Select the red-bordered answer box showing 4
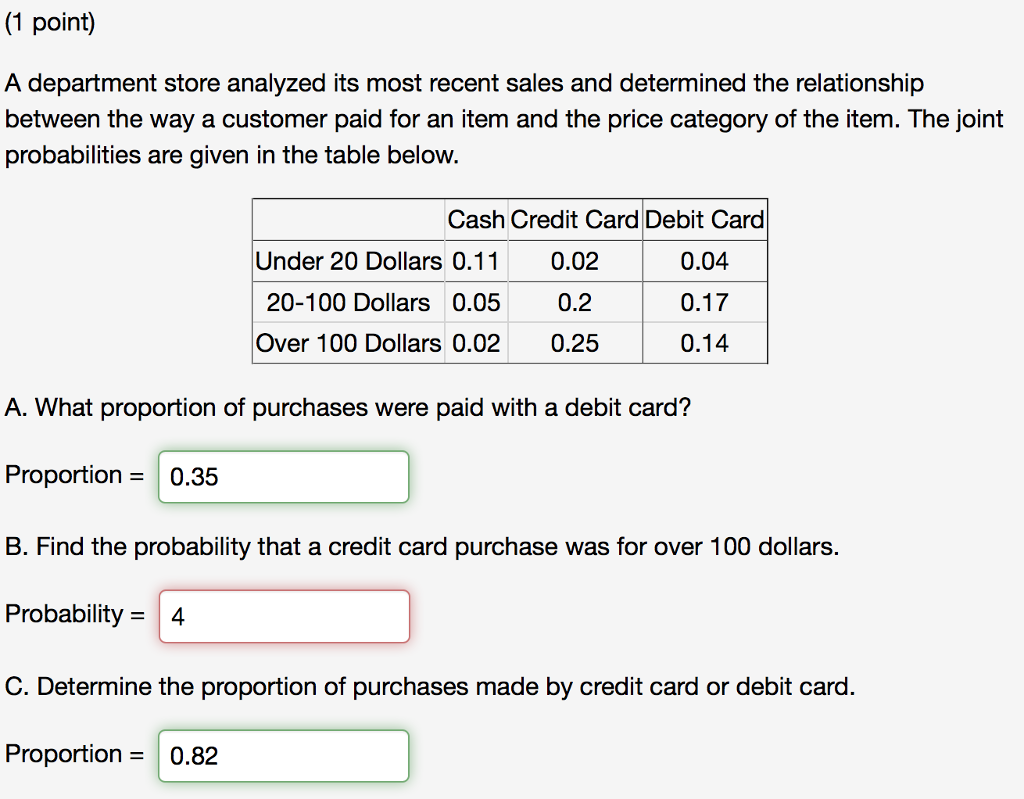The height and width of the screenshot is (799, 1024). pos(283,616)
